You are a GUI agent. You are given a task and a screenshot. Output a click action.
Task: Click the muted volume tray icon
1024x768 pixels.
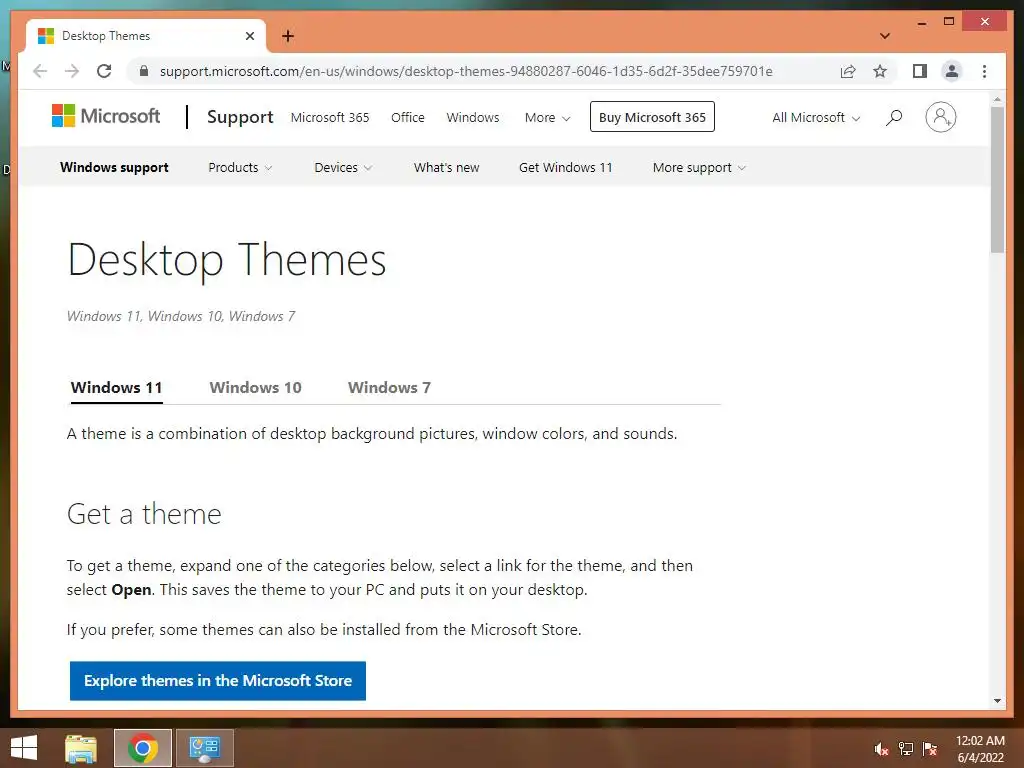tap(881, 749)
